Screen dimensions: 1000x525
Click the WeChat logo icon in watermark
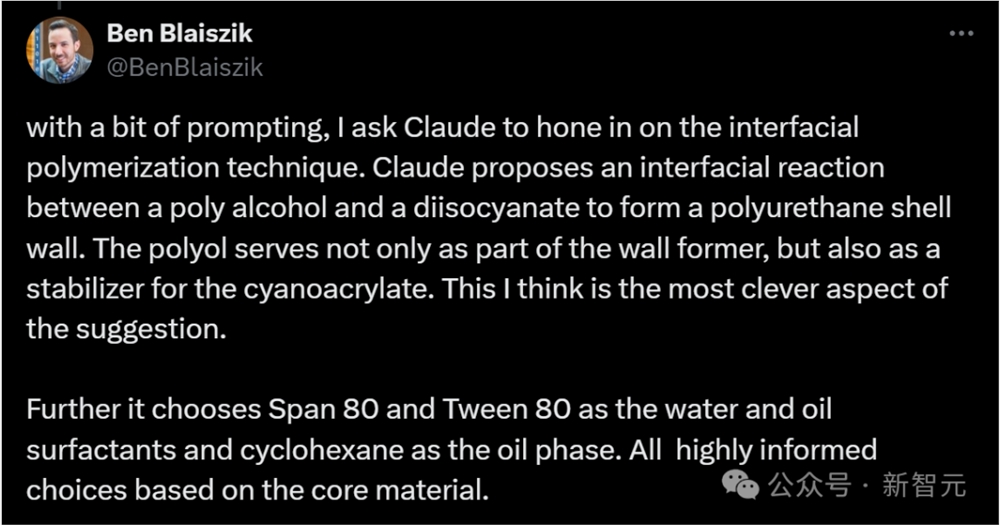[740, 484]
